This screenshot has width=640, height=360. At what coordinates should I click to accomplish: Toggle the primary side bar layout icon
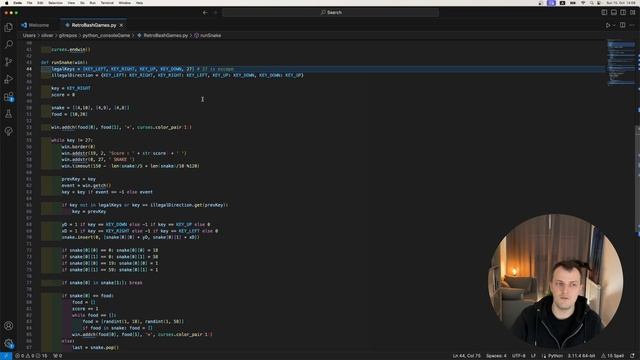(x=604, y=13)
